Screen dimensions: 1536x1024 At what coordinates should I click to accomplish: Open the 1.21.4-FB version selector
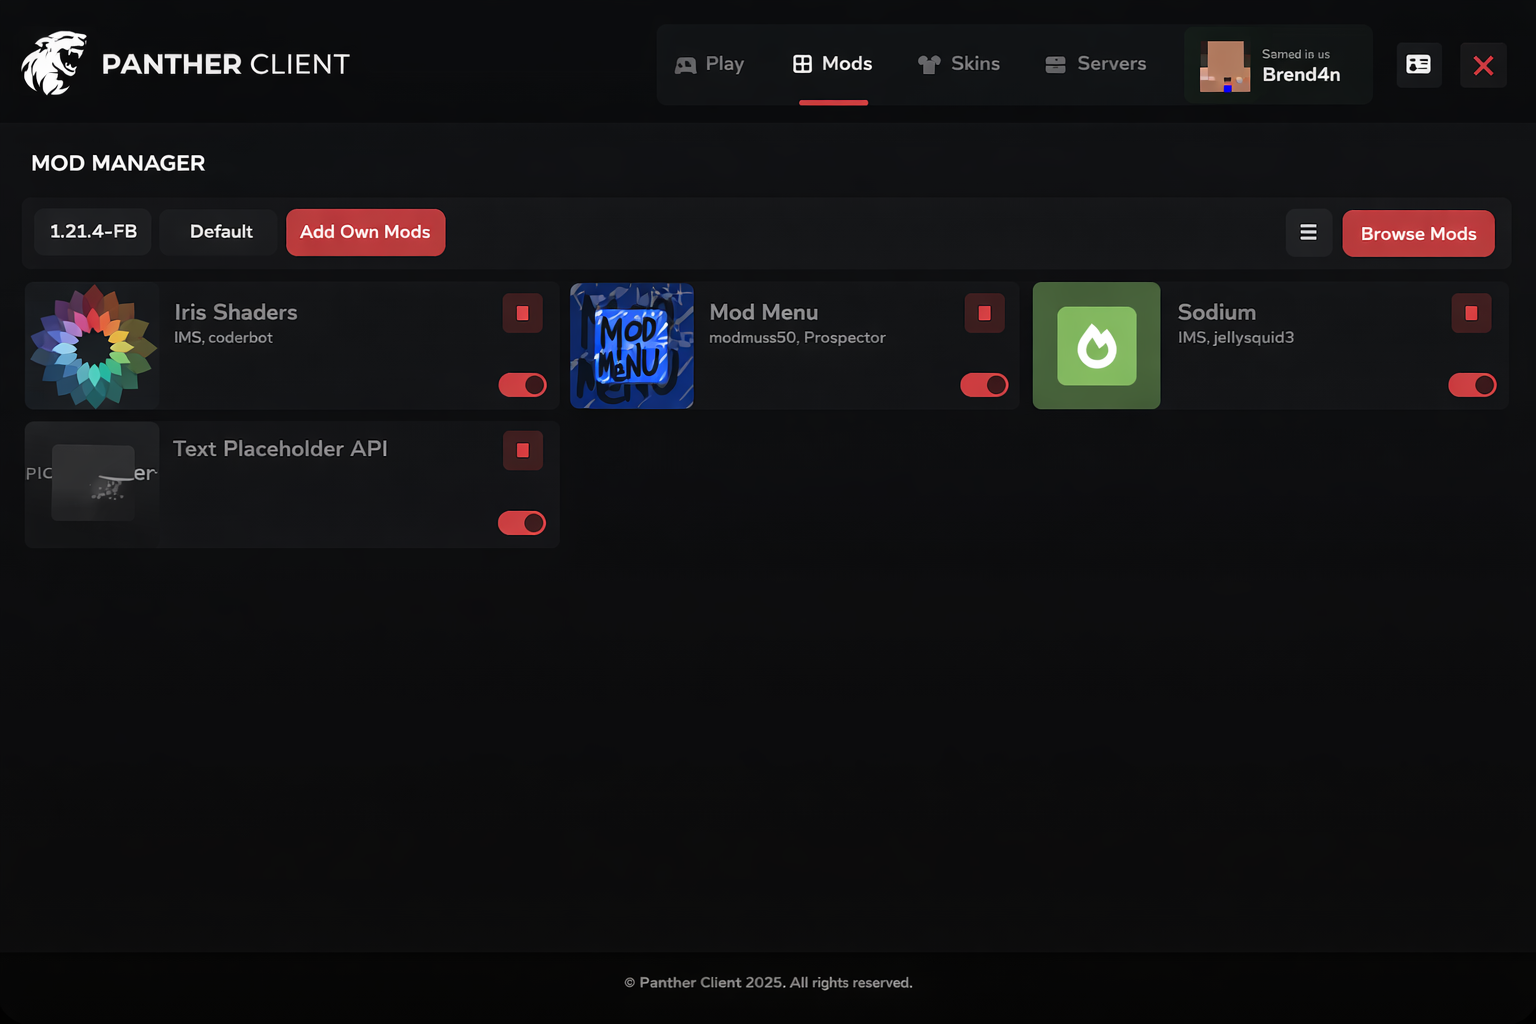click(x=93, y=232)
